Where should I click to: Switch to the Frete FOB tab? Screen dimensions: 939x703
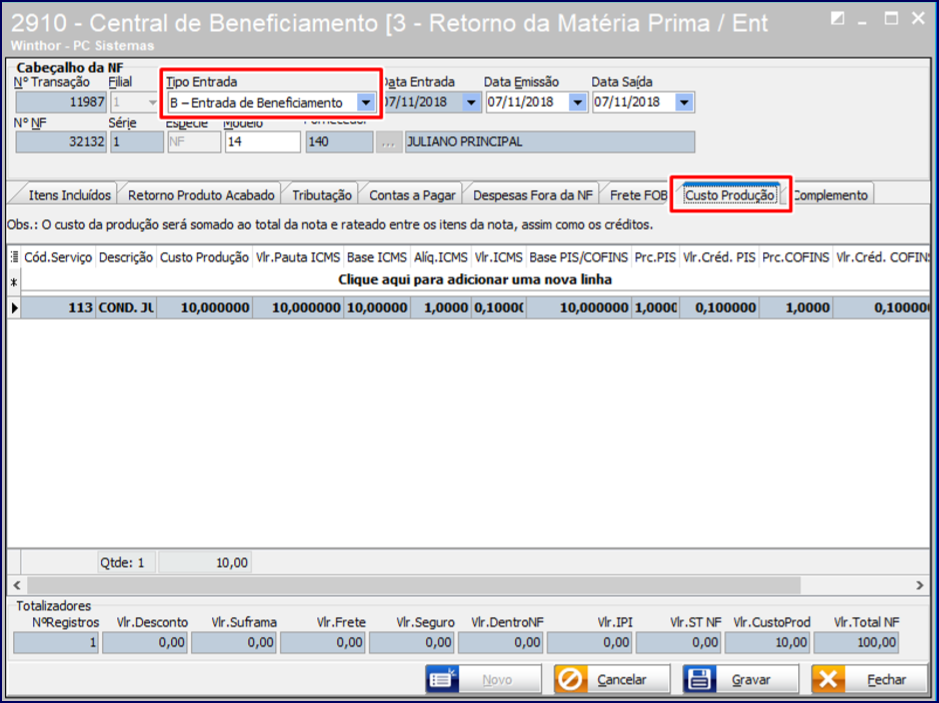[638, 195]
